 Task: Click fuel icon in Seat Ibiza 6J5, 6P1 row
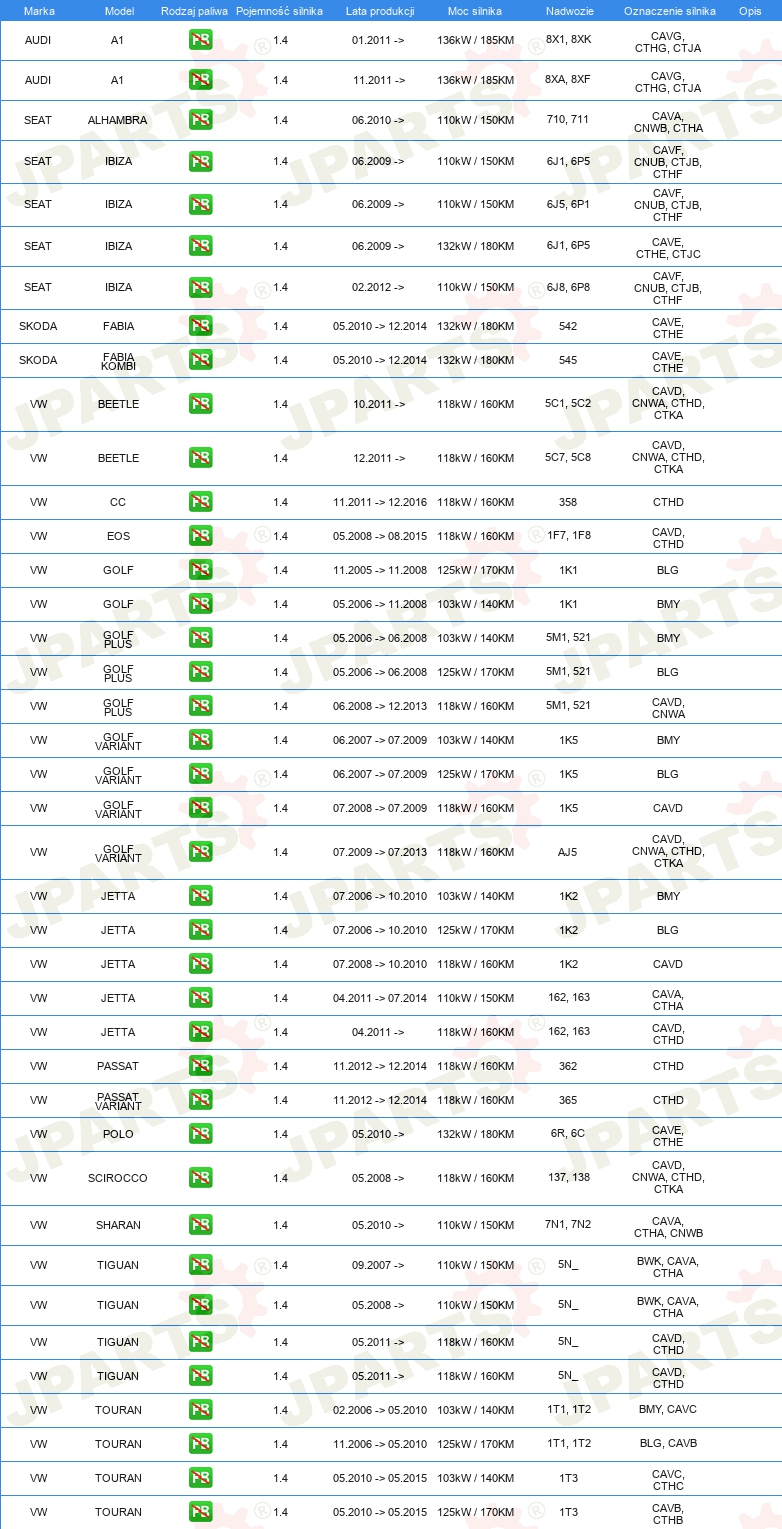[x=200, y=204]
